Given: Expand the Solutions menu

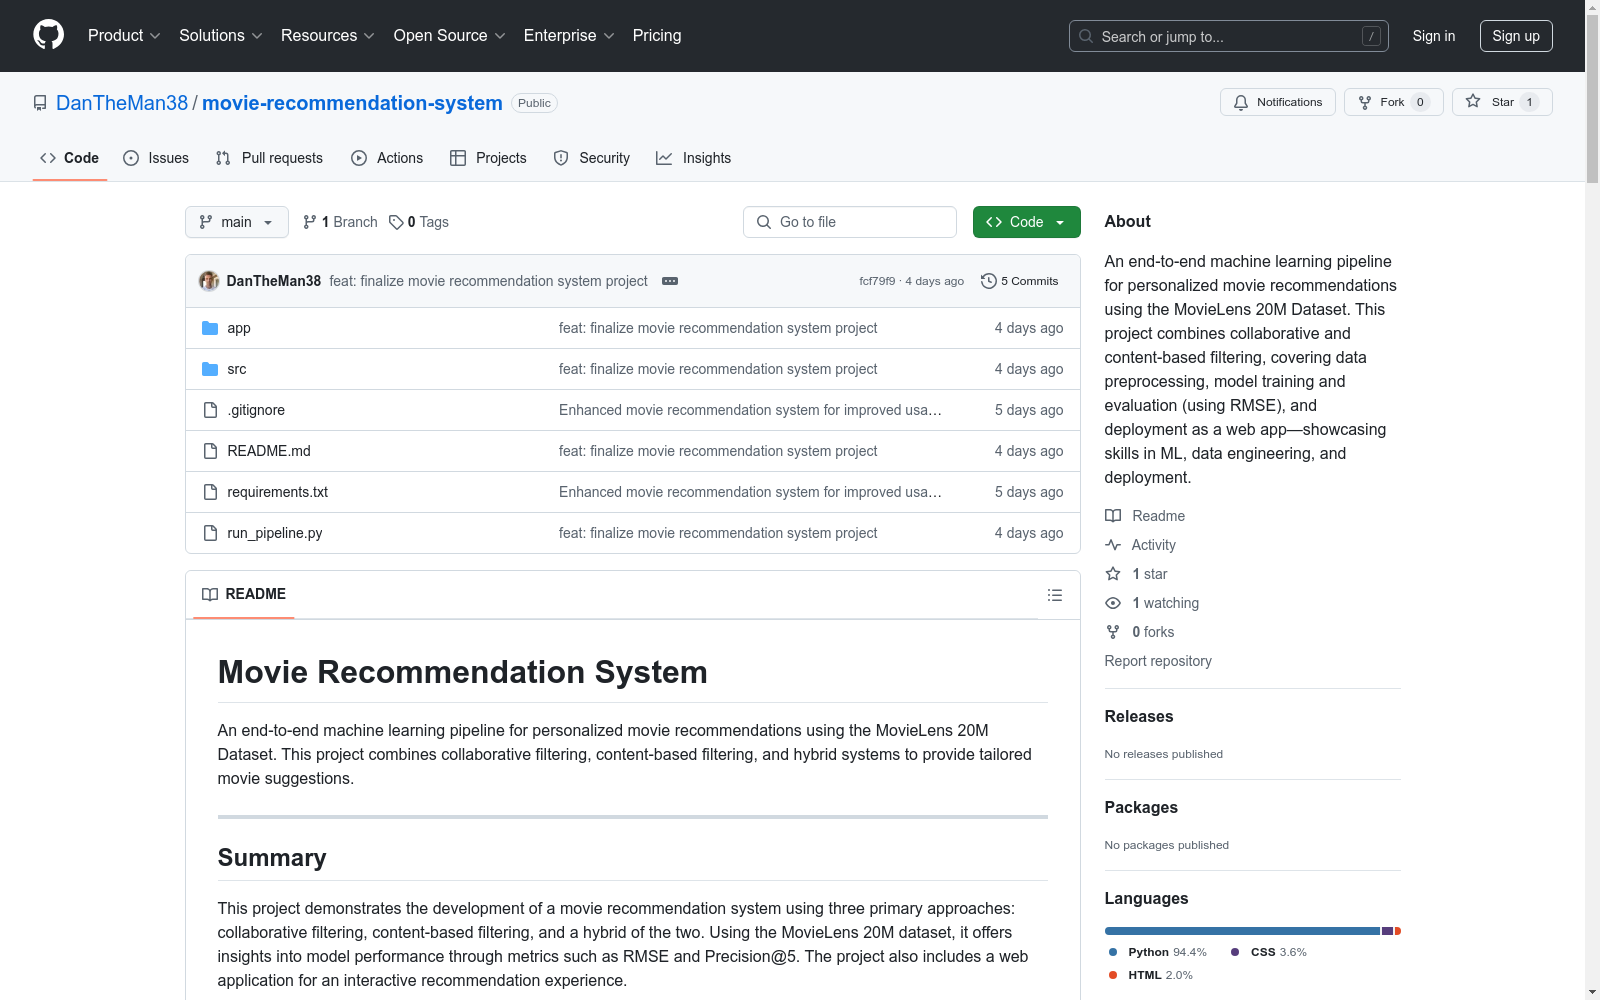Looking at the screenshot, I should pyautogui.click(x=221, y=35).
